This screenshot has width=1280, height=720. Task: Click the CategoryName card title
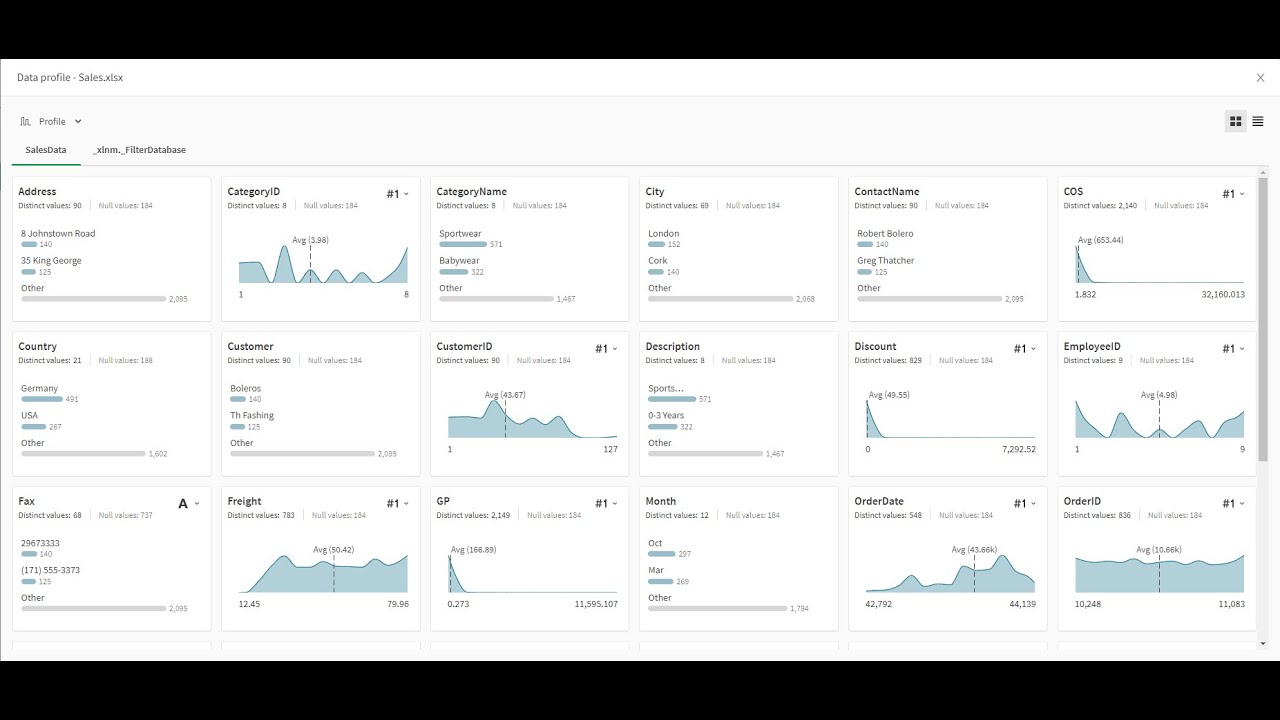point(471,192)
